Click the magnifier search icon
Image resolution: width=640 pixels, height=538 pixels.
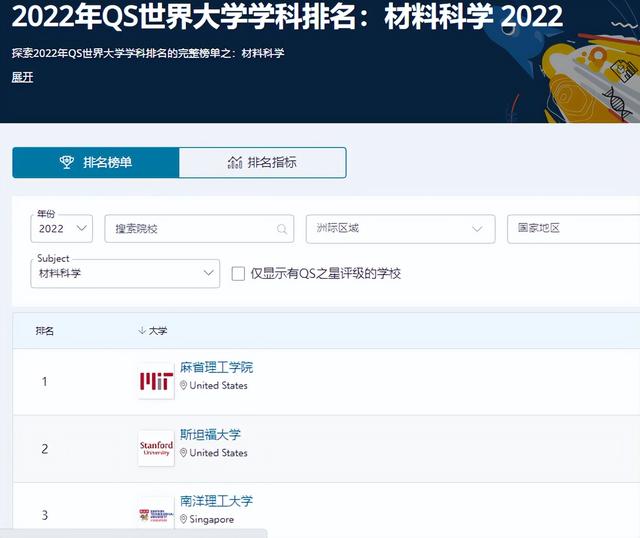coord(282,229)
